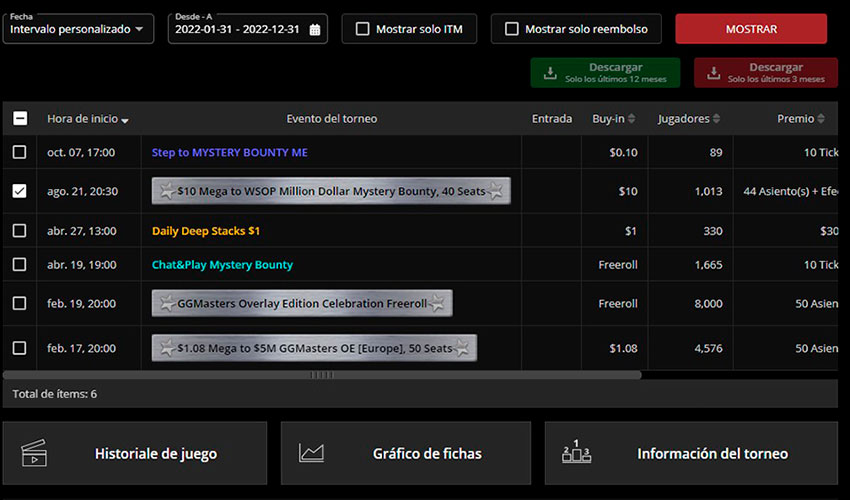The width and height of the screenshot is (850, 500).
Task: Open Historiale de juego
Action: click(135, 453)
